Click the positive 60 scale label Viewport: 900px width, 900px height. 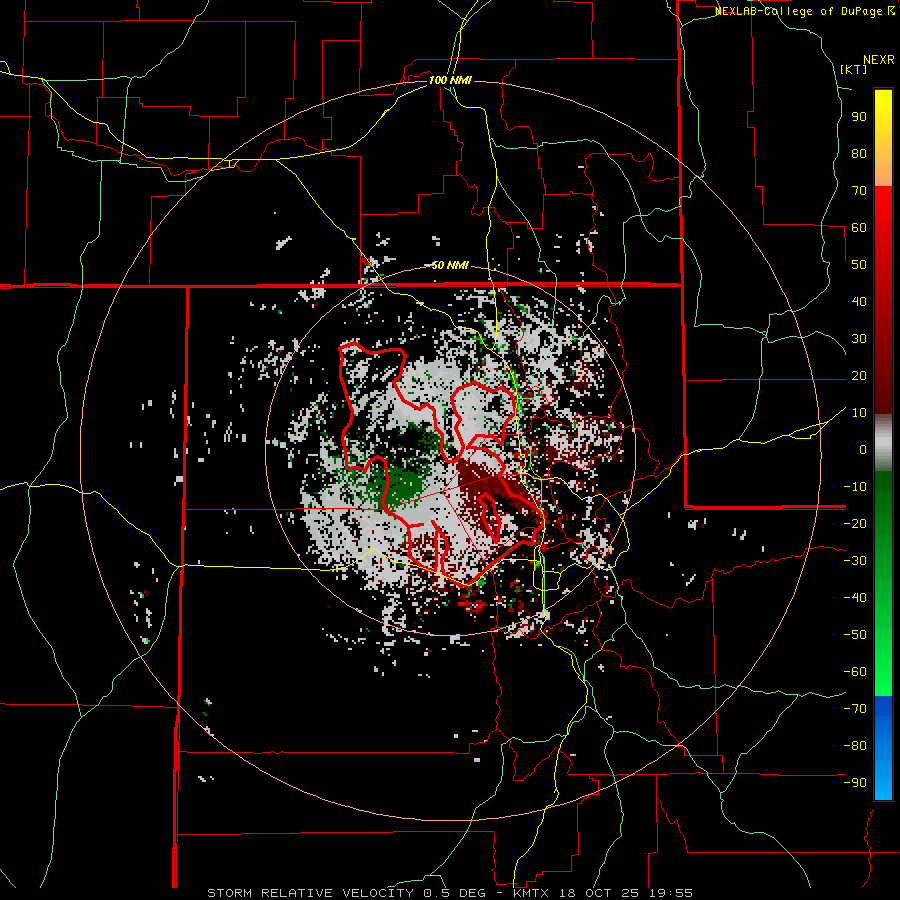point(859,228)
